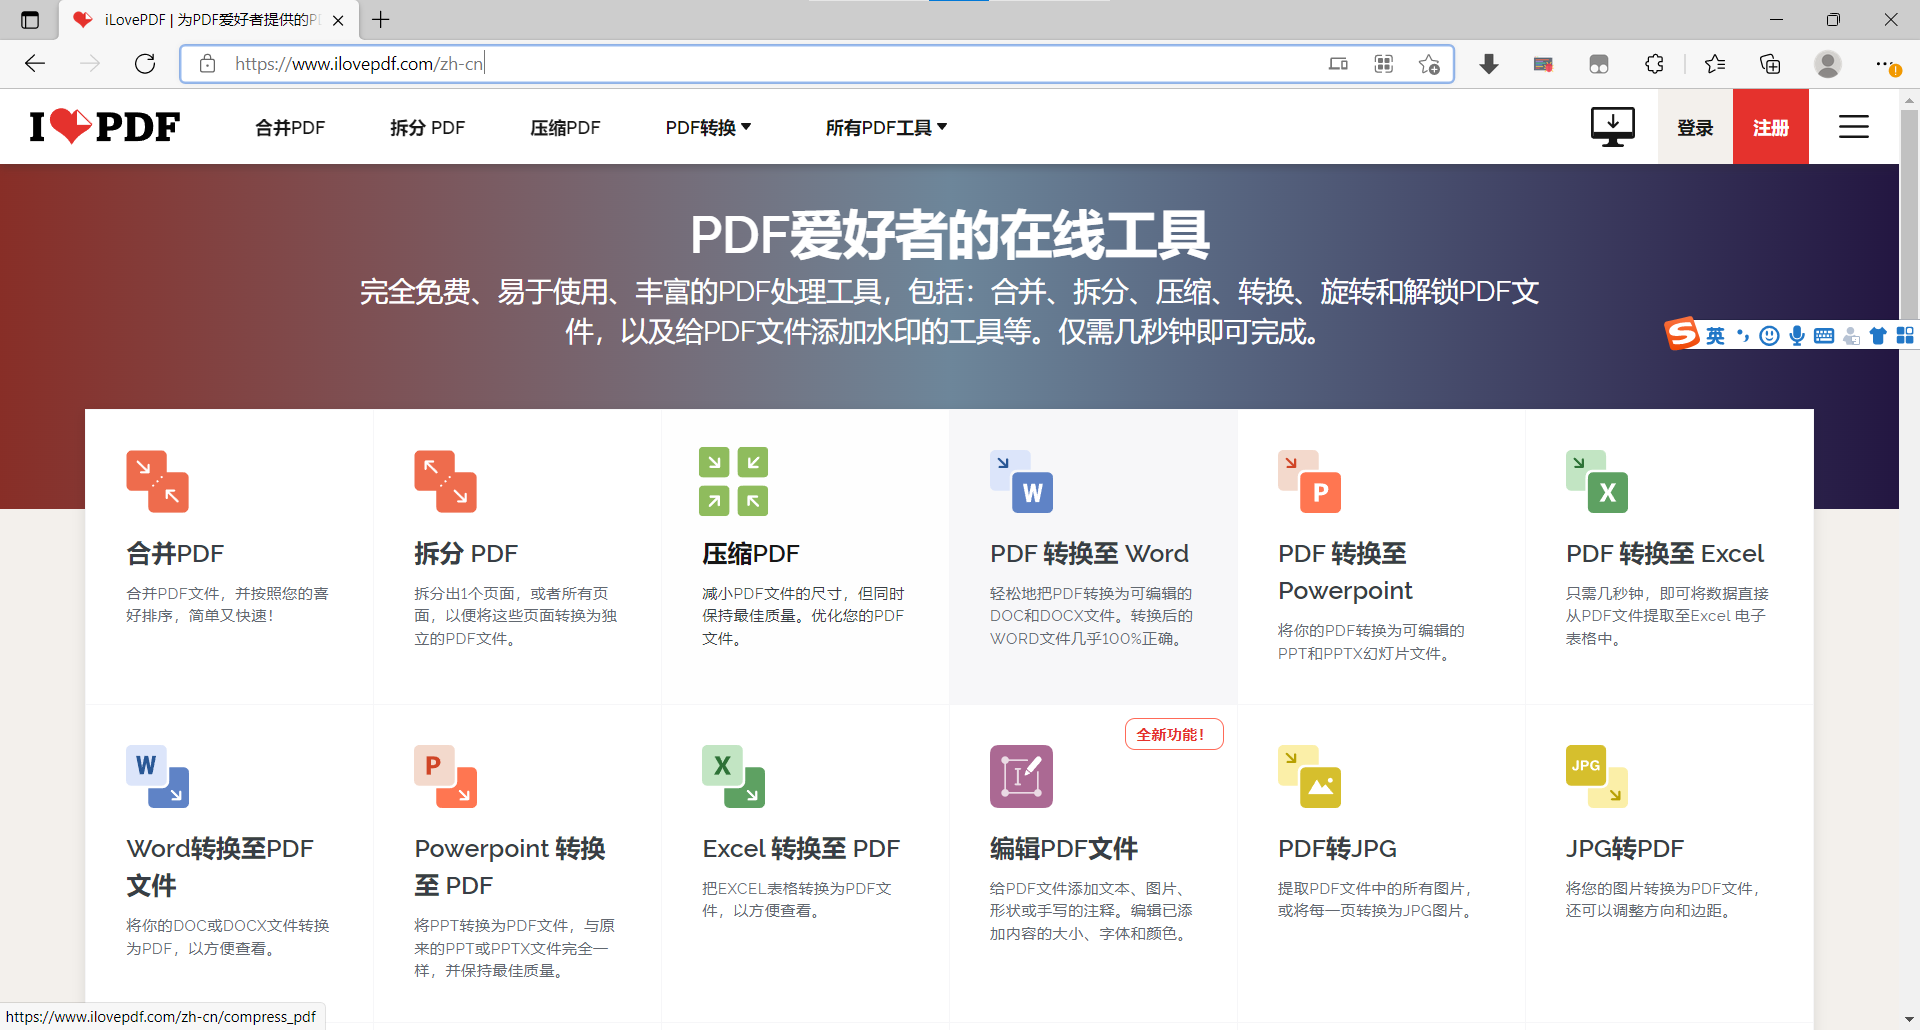This screenshot has height=1030, width=1920.
Task: Click the Word转换至PDF icon
Action: coord(157,776)
